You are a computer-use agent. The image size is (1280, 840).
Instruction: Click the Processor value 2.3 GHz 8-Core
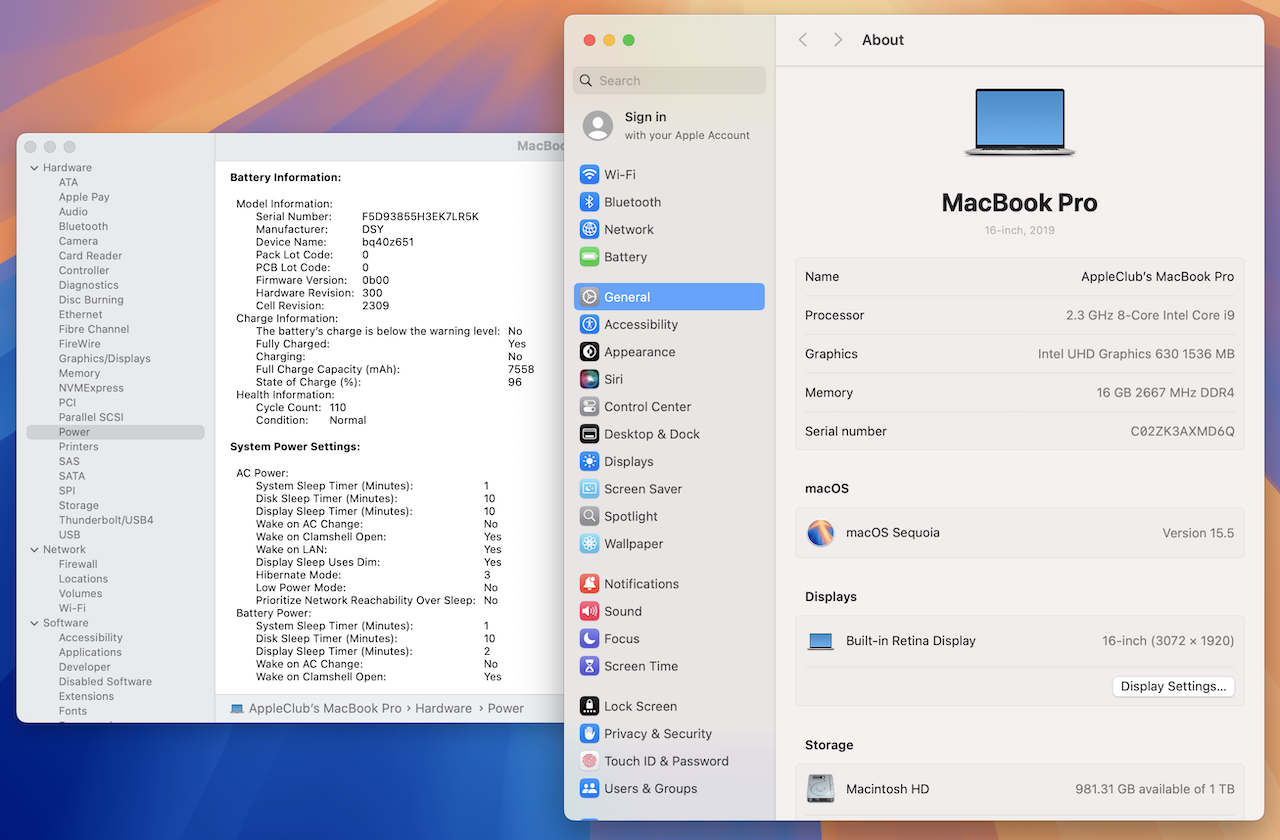coord(1150,316)
